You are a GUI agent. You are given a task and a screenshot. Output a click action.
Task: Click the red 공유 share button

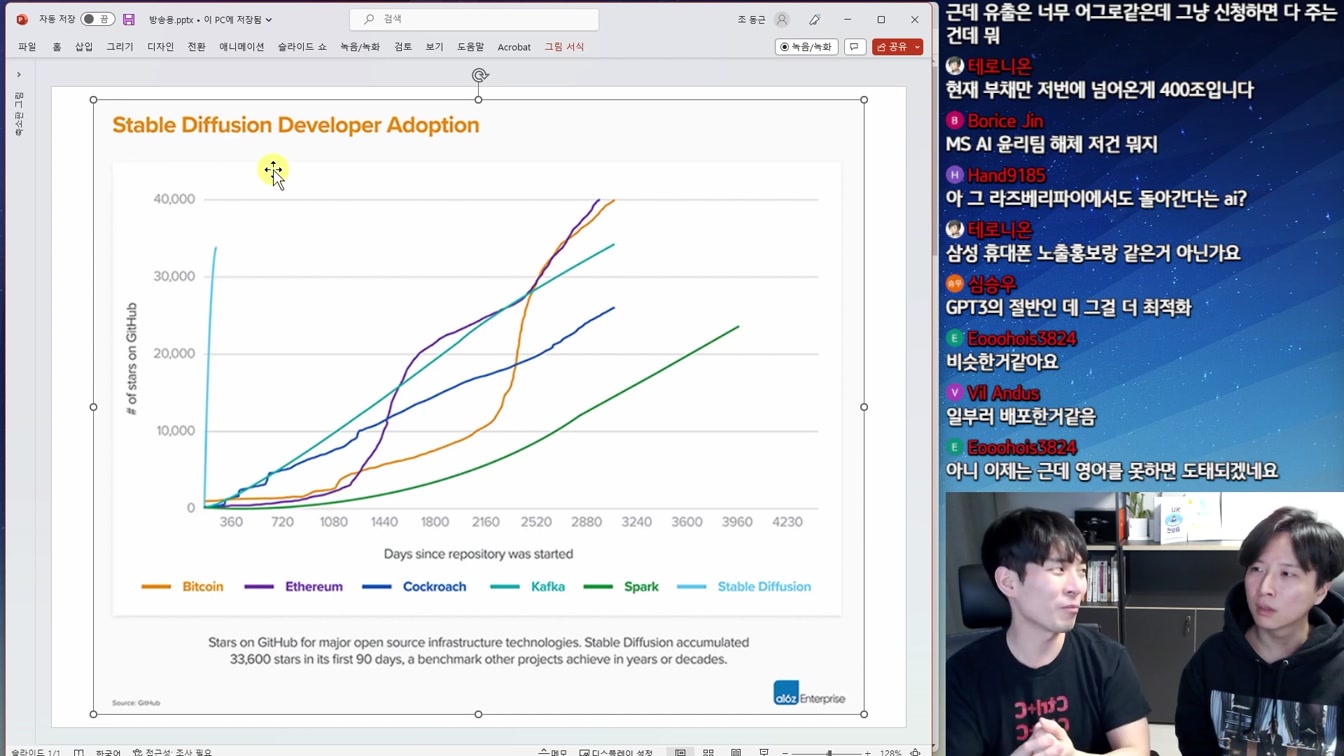(892, 47)
